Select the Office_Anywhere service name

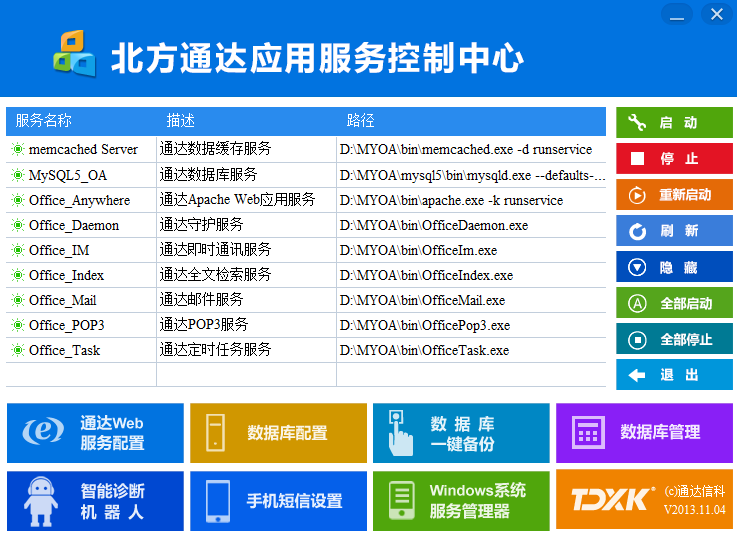(79, 200)
